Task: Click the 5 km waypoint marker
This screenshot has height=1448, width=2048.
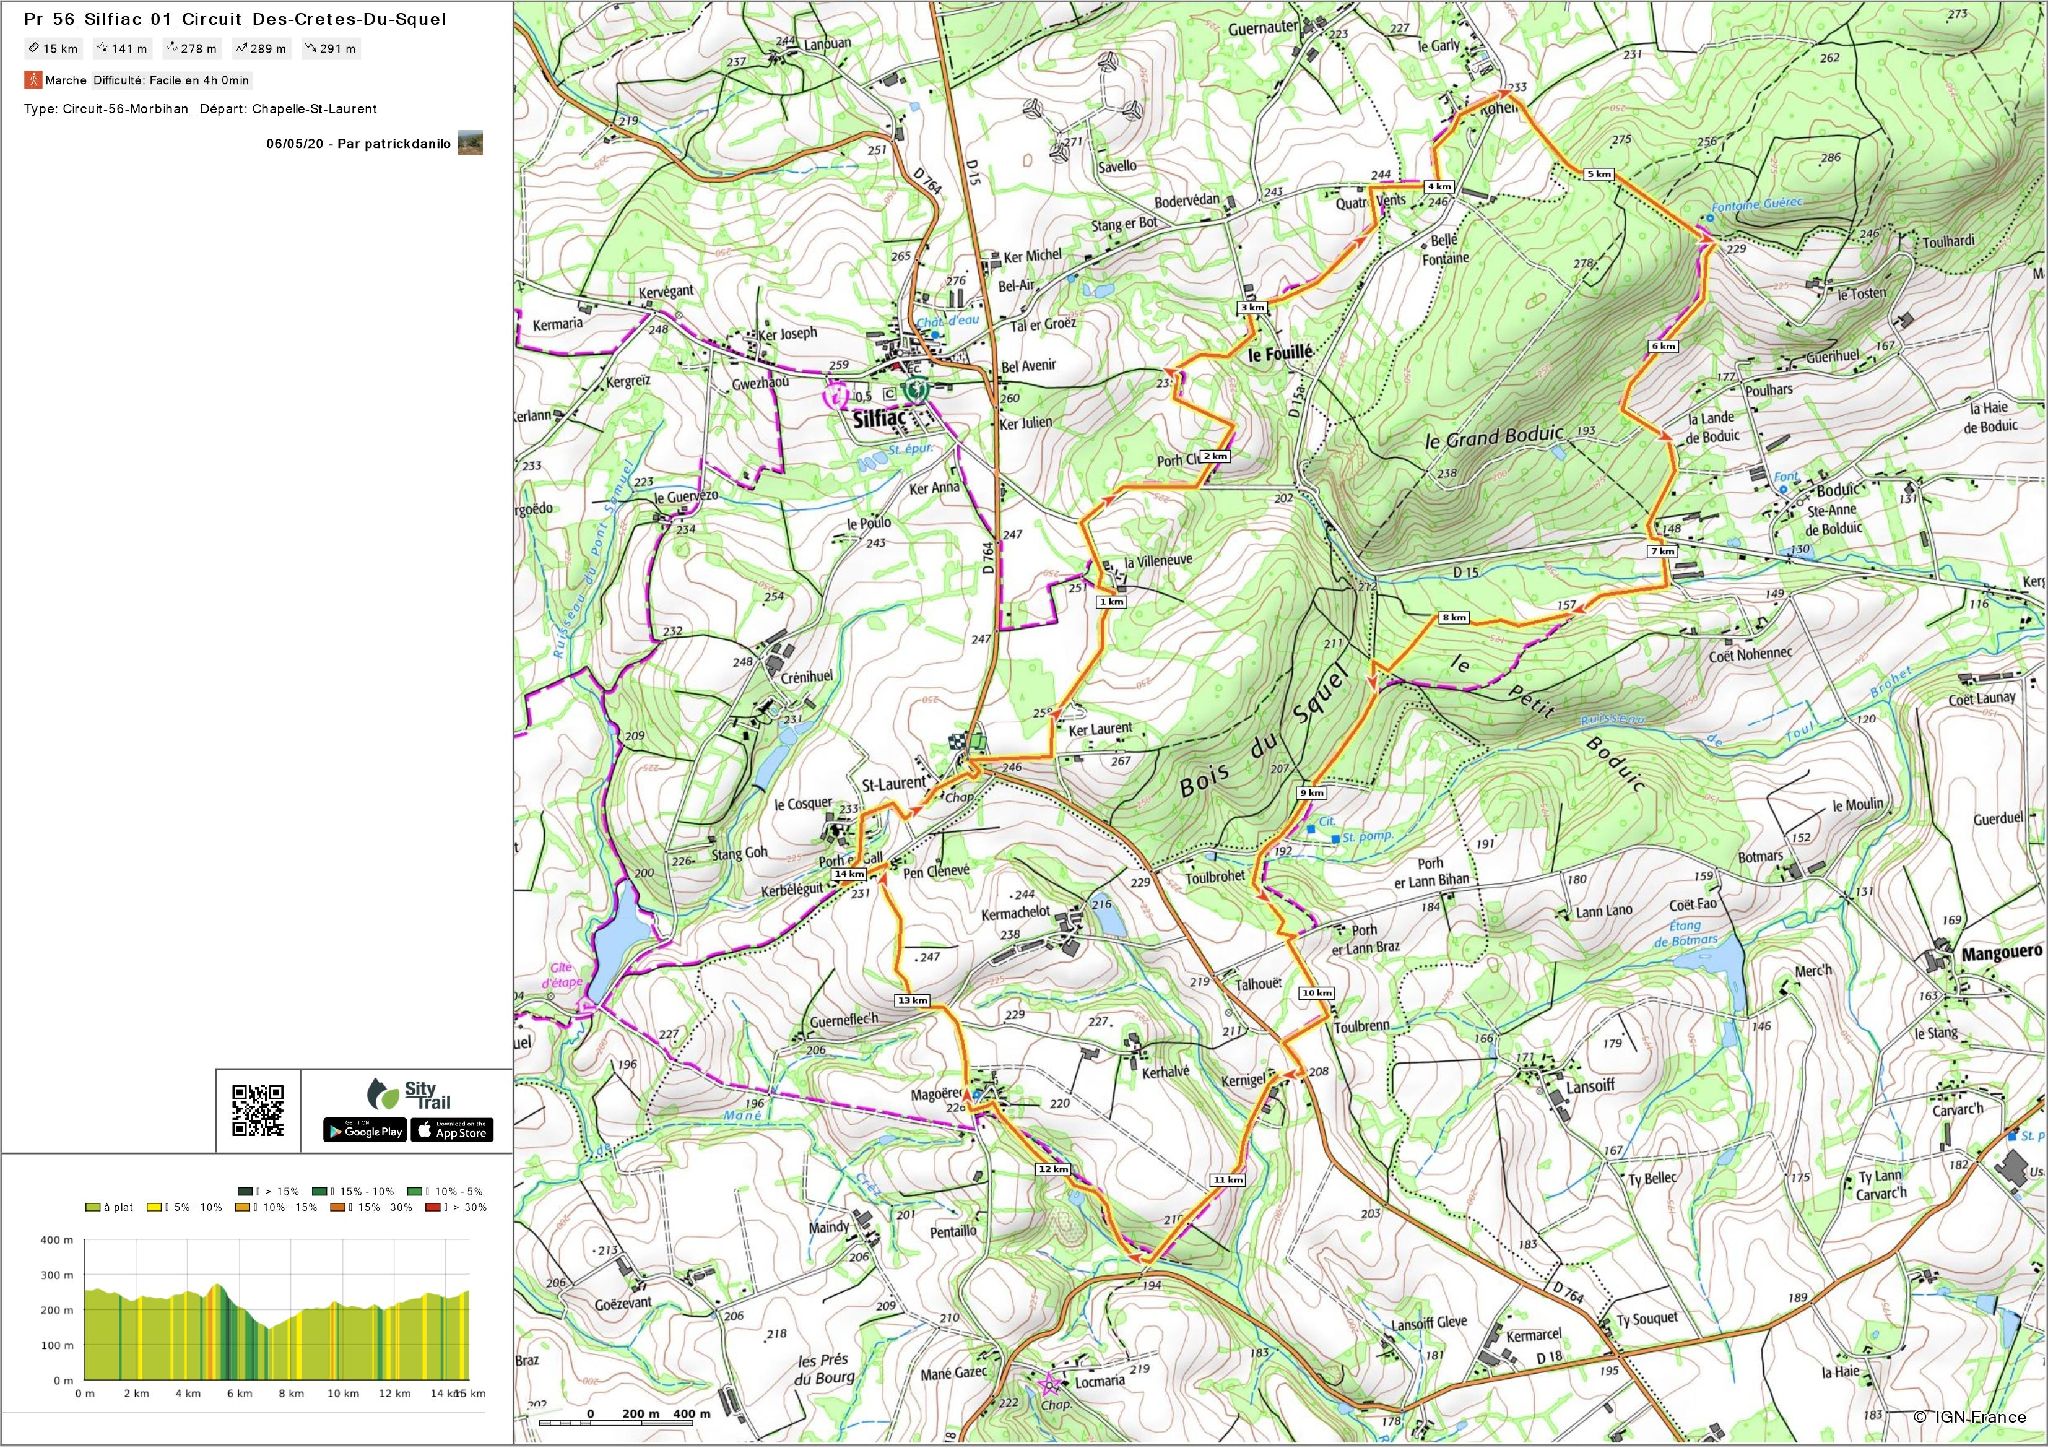Action: point(1599,174)
